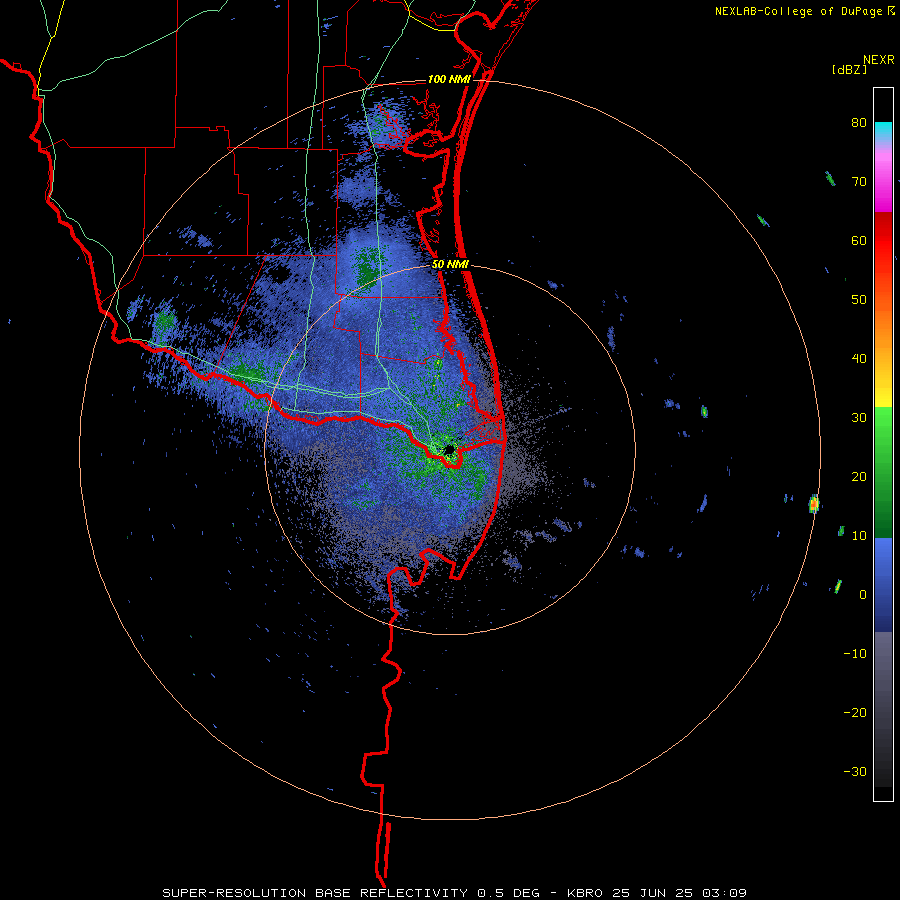Click the 30 value on the dBZ scale
The image size is (900, 900).
click(x=859, y=418)
